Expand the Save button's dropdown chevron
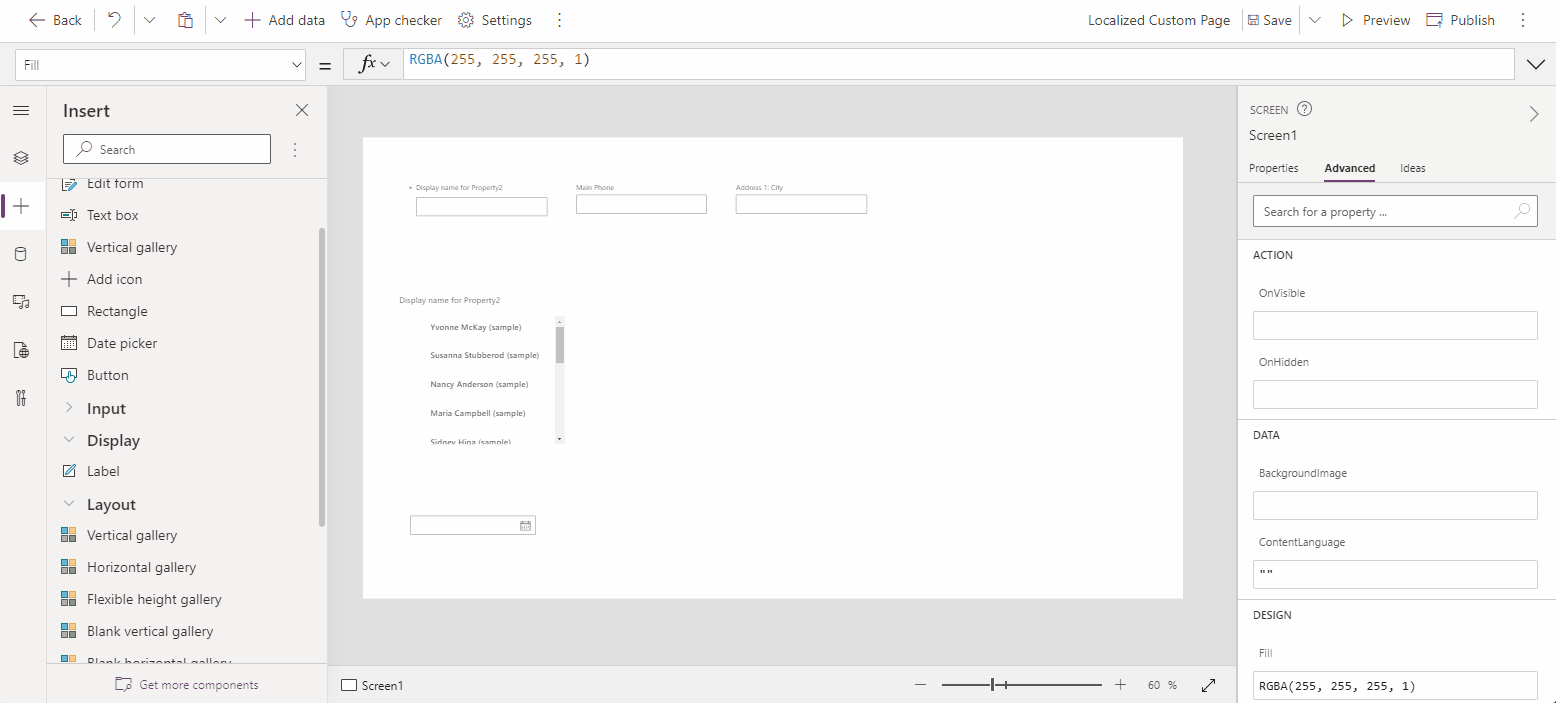This screenshot has height=703, width=1556. click(x=1313, y=19)
